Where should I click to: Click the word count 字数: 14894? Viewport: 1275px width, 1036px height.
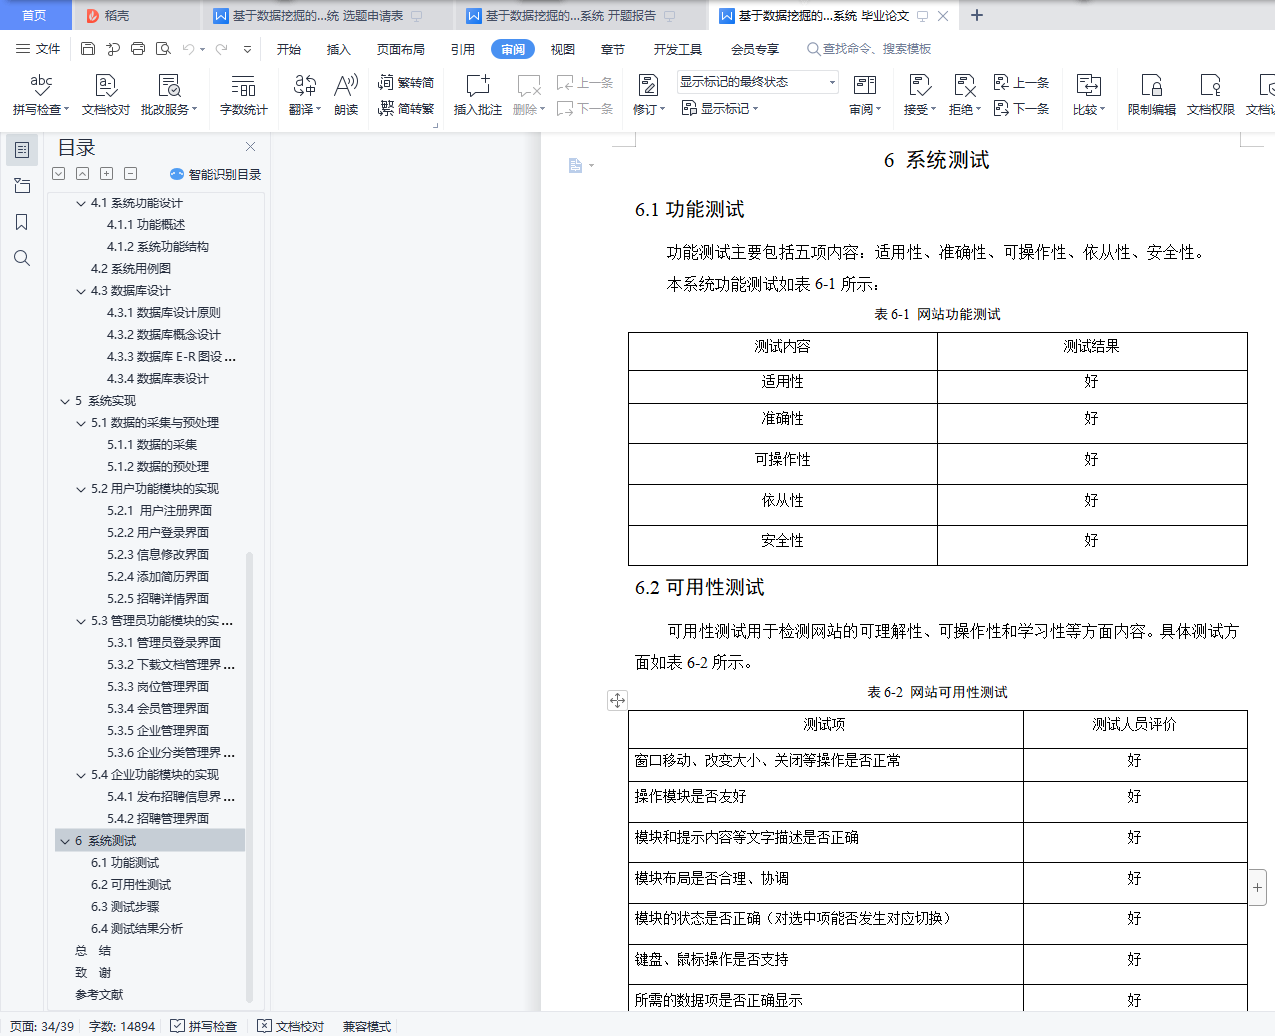tap(122, 1026)
